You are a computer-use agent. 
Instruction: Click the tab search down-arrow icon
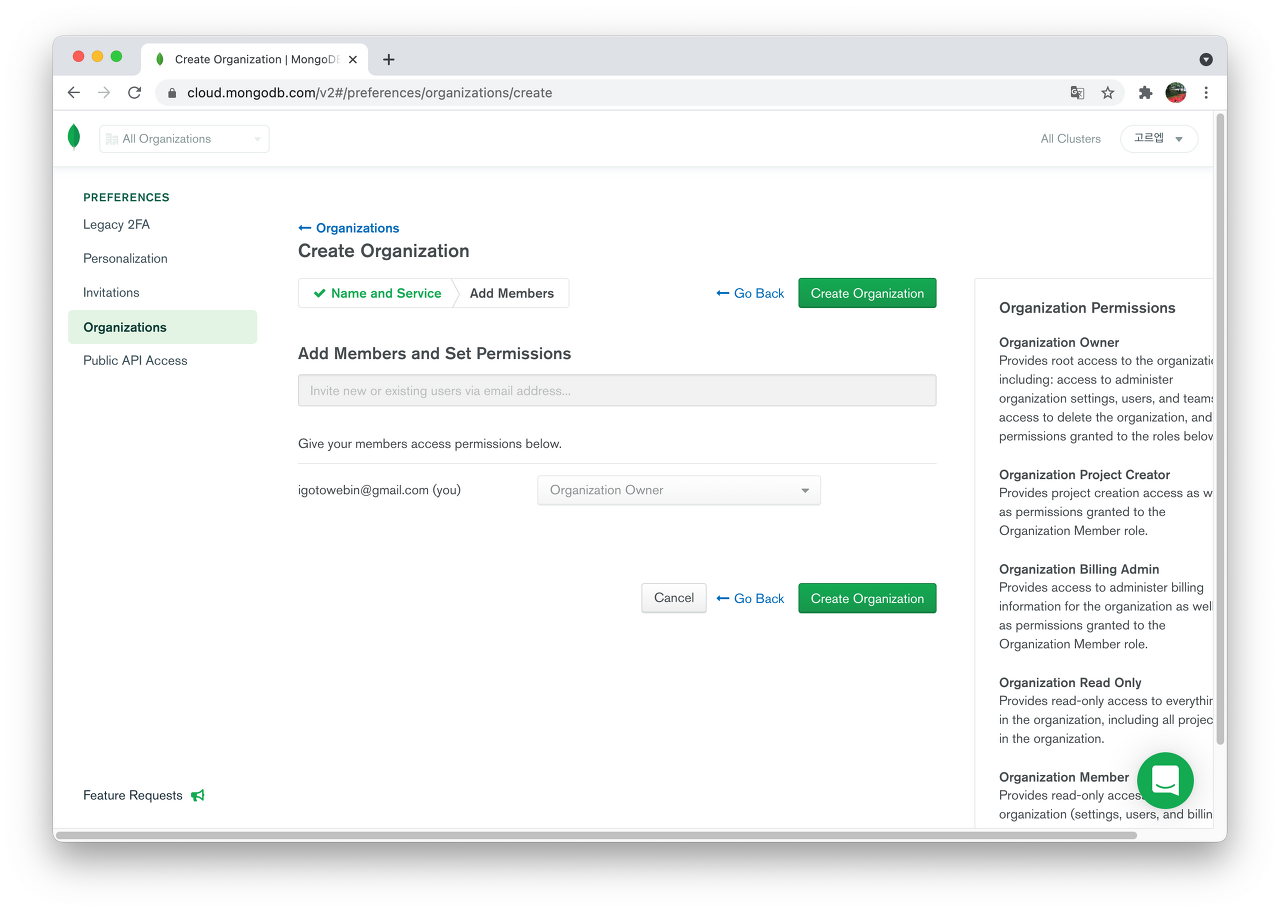point(1206,60)
